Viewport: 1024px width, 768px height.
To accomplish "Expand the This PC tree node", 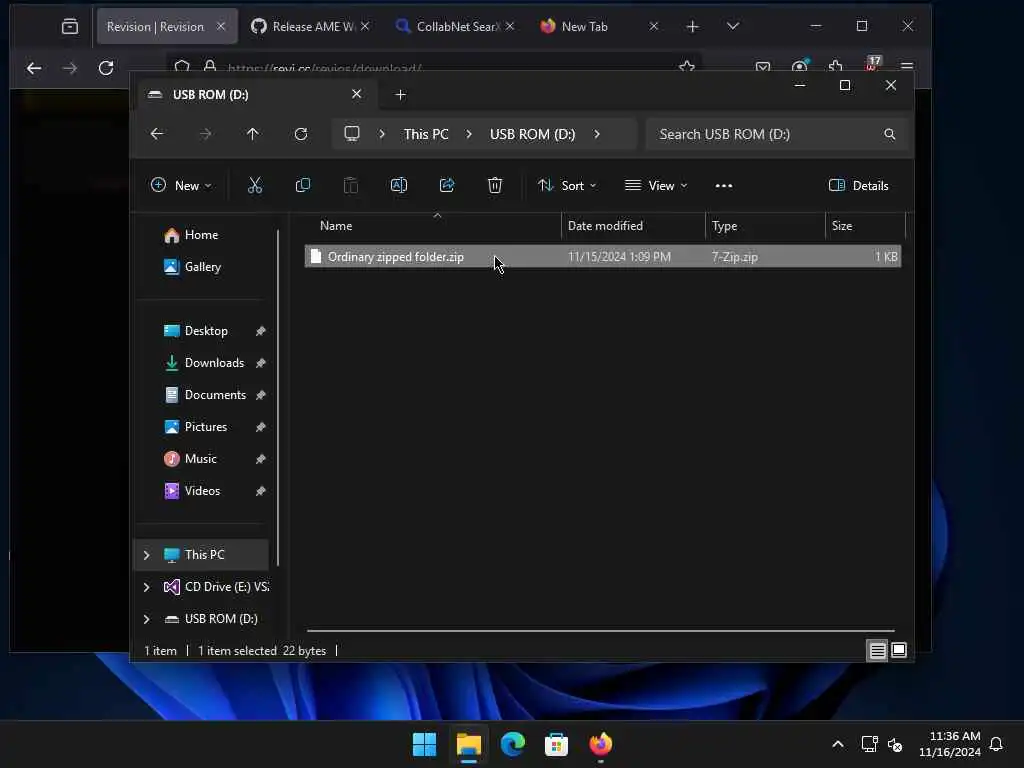I will 146,555.
